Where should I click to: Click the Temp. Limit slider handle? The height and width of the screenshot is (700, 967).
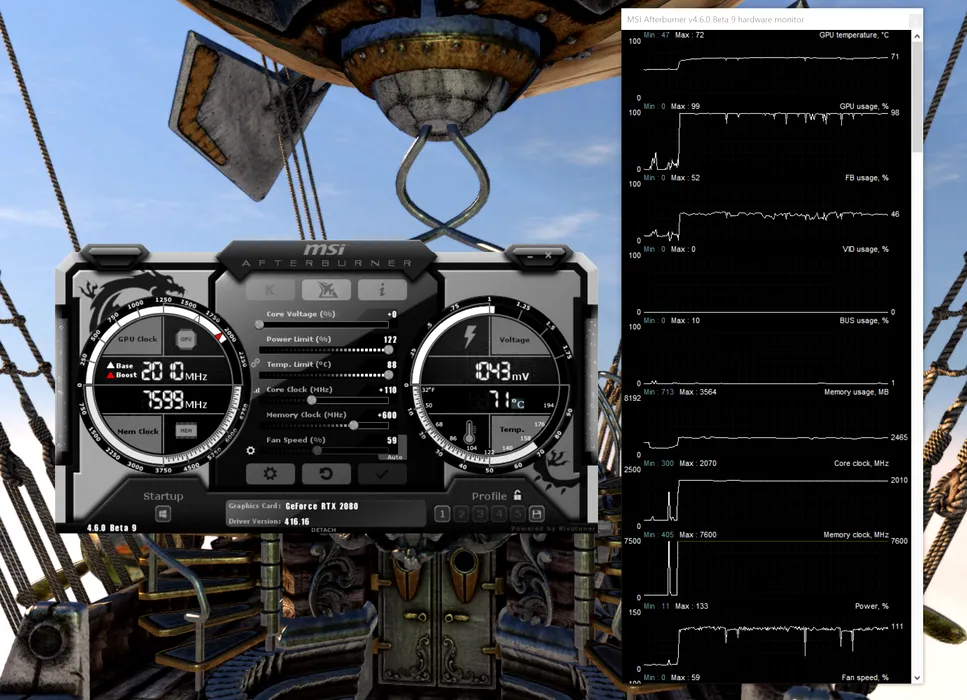tap(389, 375)
